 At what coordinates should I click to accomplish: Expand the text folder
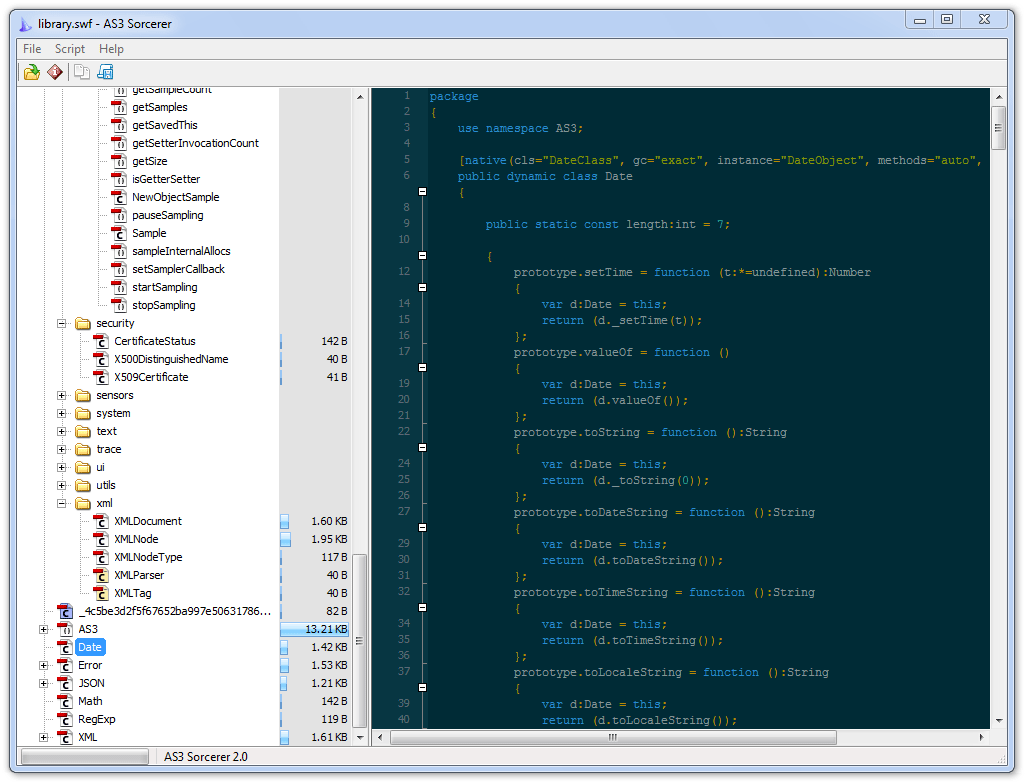[62, 431]
